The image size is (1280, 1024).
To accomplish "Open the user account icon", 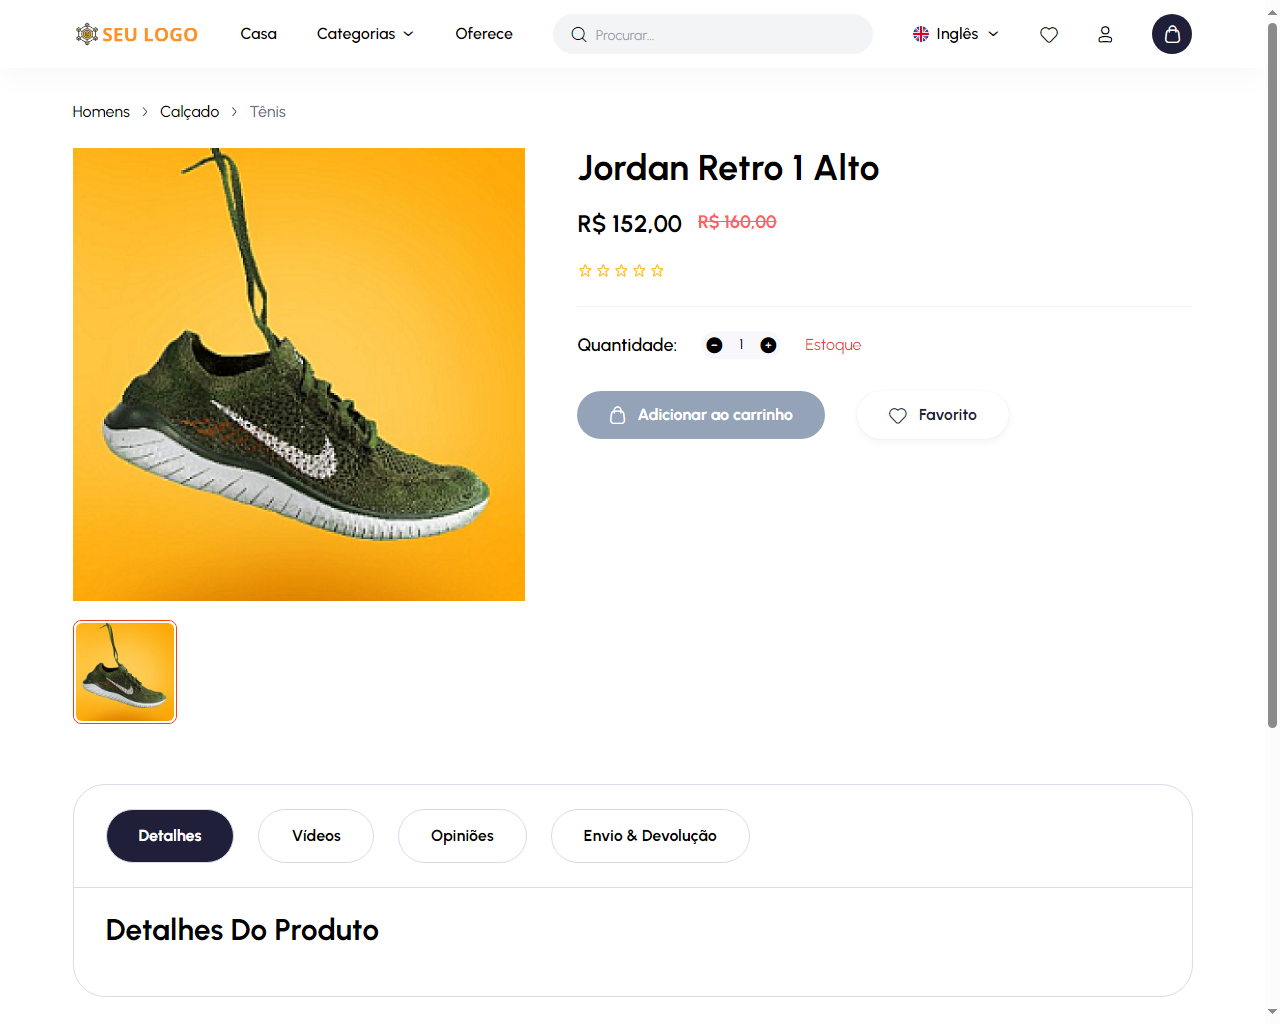I will [x=1105, y=35].
